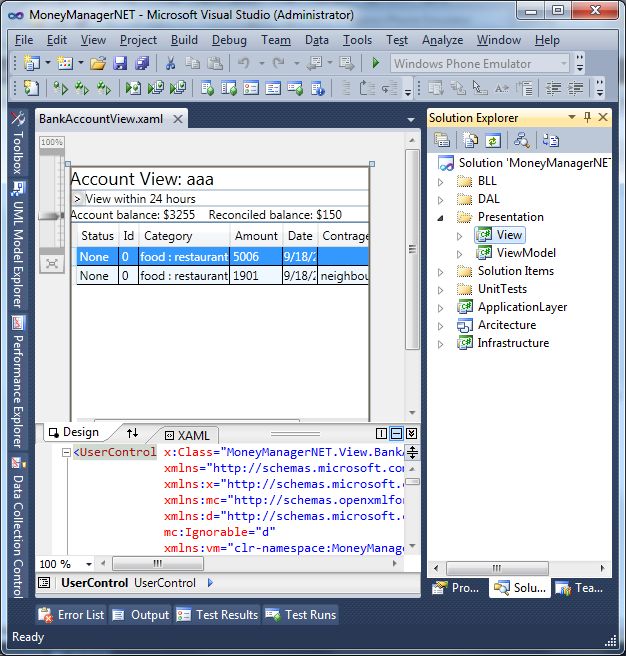Click the Decrease Indent toolbar icon
The width and height of the screenshot is (626, 656).
554,88
